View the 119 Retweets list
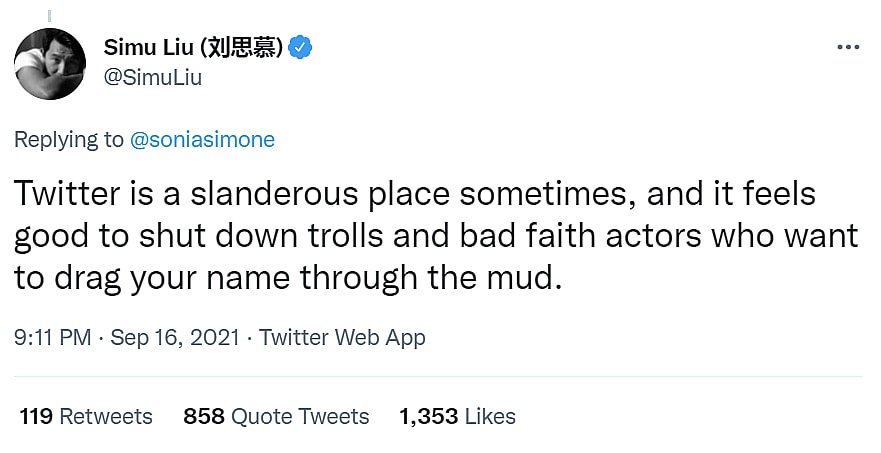 coord(86,416)
